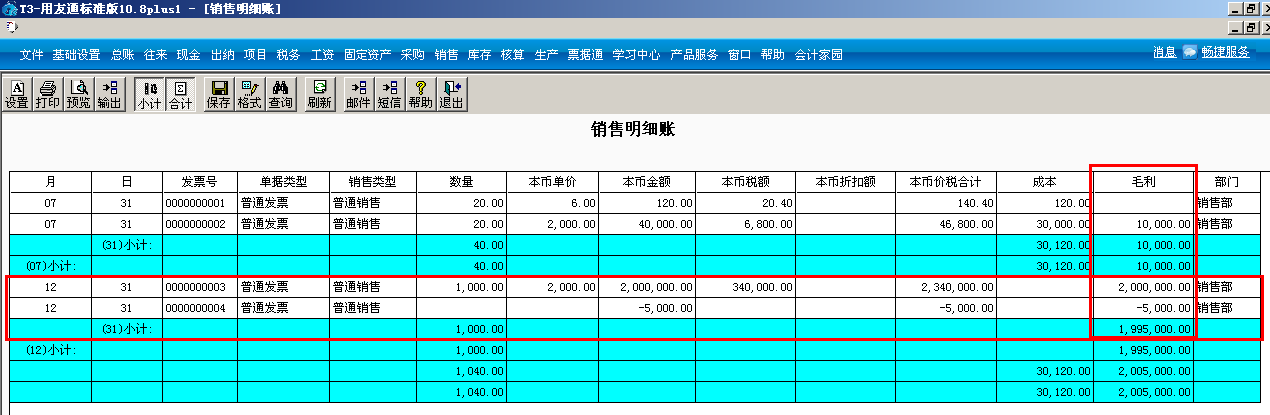Viewport: 1270px width, 415px height.
Task: Click the 畅捷服务 link
Action: (1225, 52)
